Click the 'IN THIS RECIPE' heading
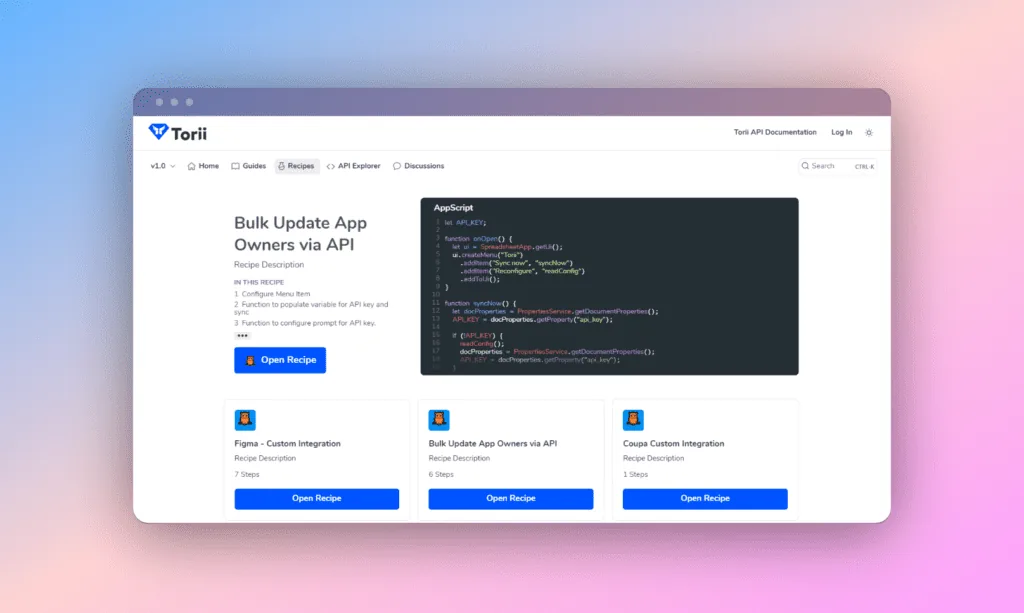The image size is (1024, 613). pyautogui.click(x=259, y=282)
